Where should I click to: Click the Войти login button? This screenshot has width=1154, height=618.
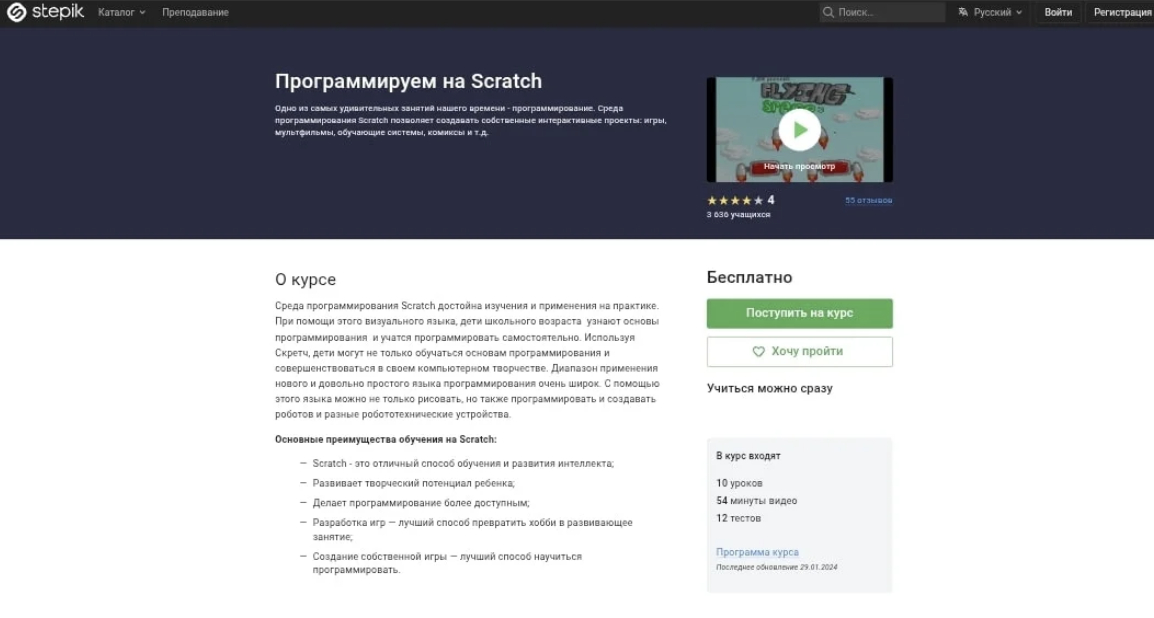point(1058,13)
